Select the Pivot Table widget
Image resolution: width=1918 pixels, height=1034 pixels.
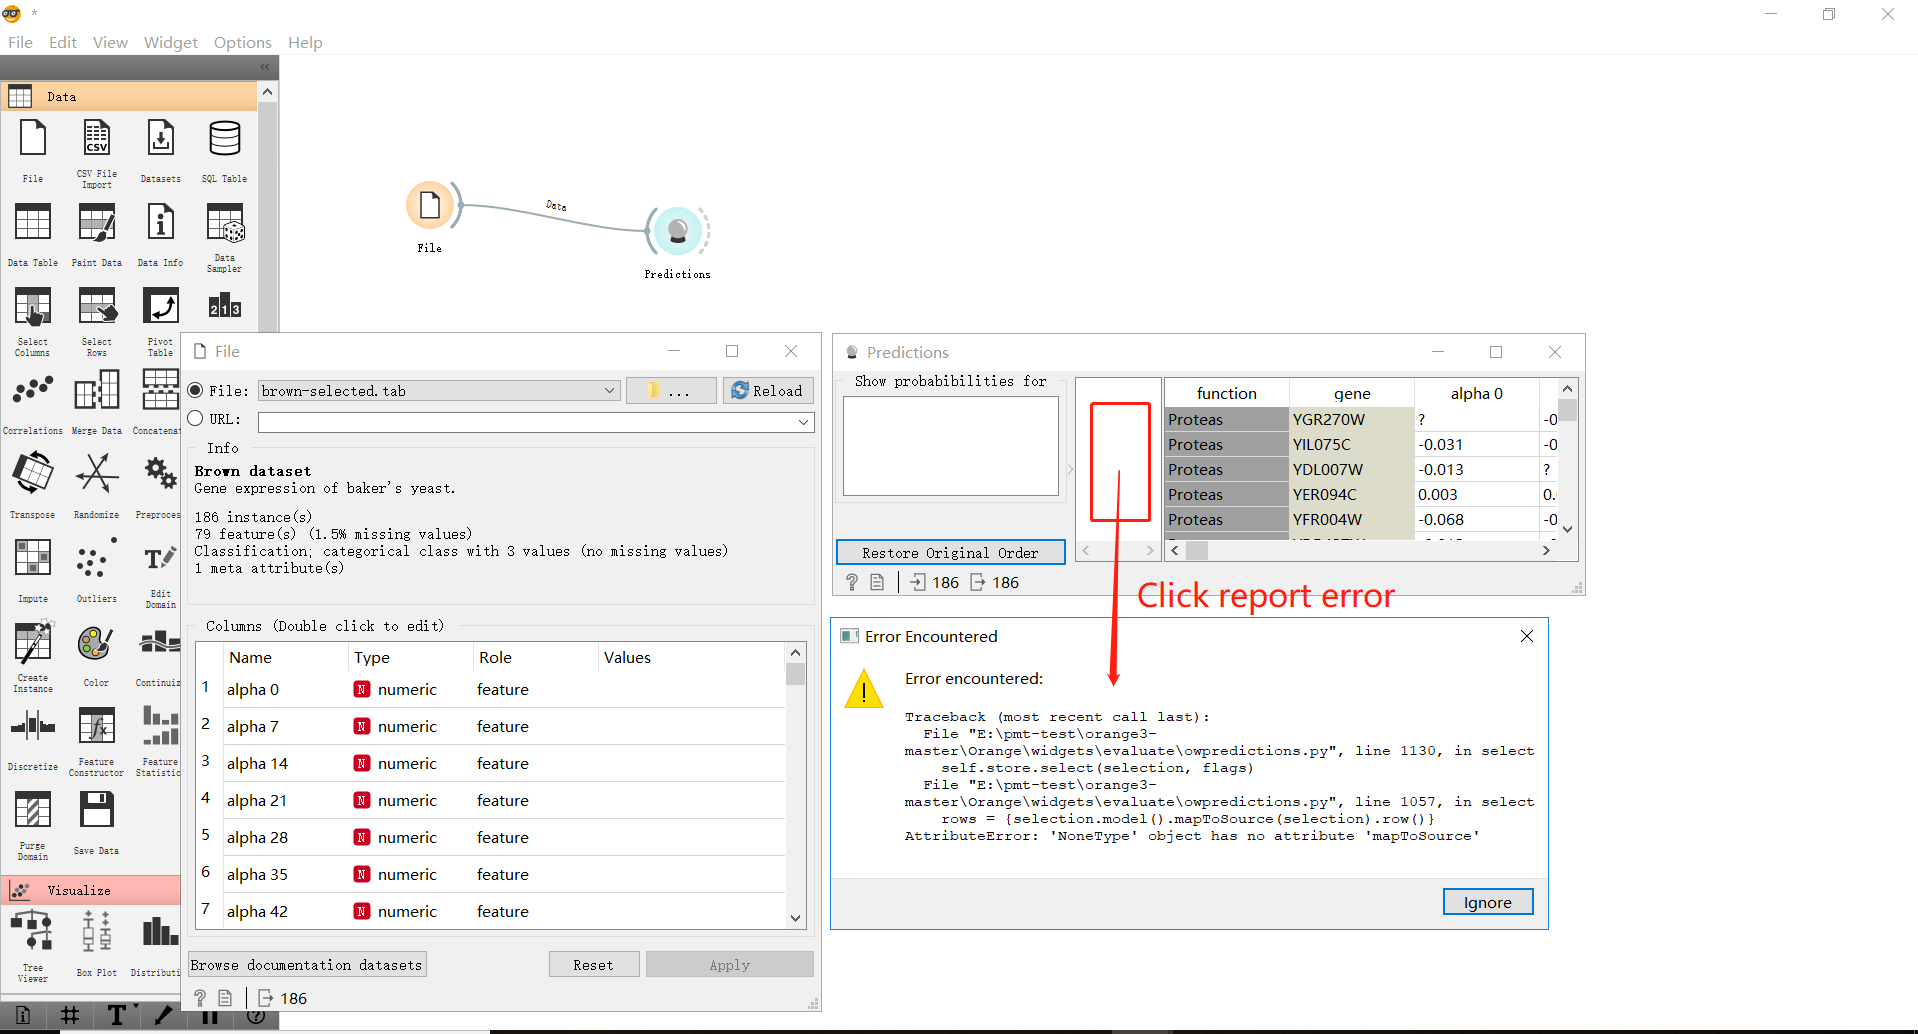coord(160,306)
